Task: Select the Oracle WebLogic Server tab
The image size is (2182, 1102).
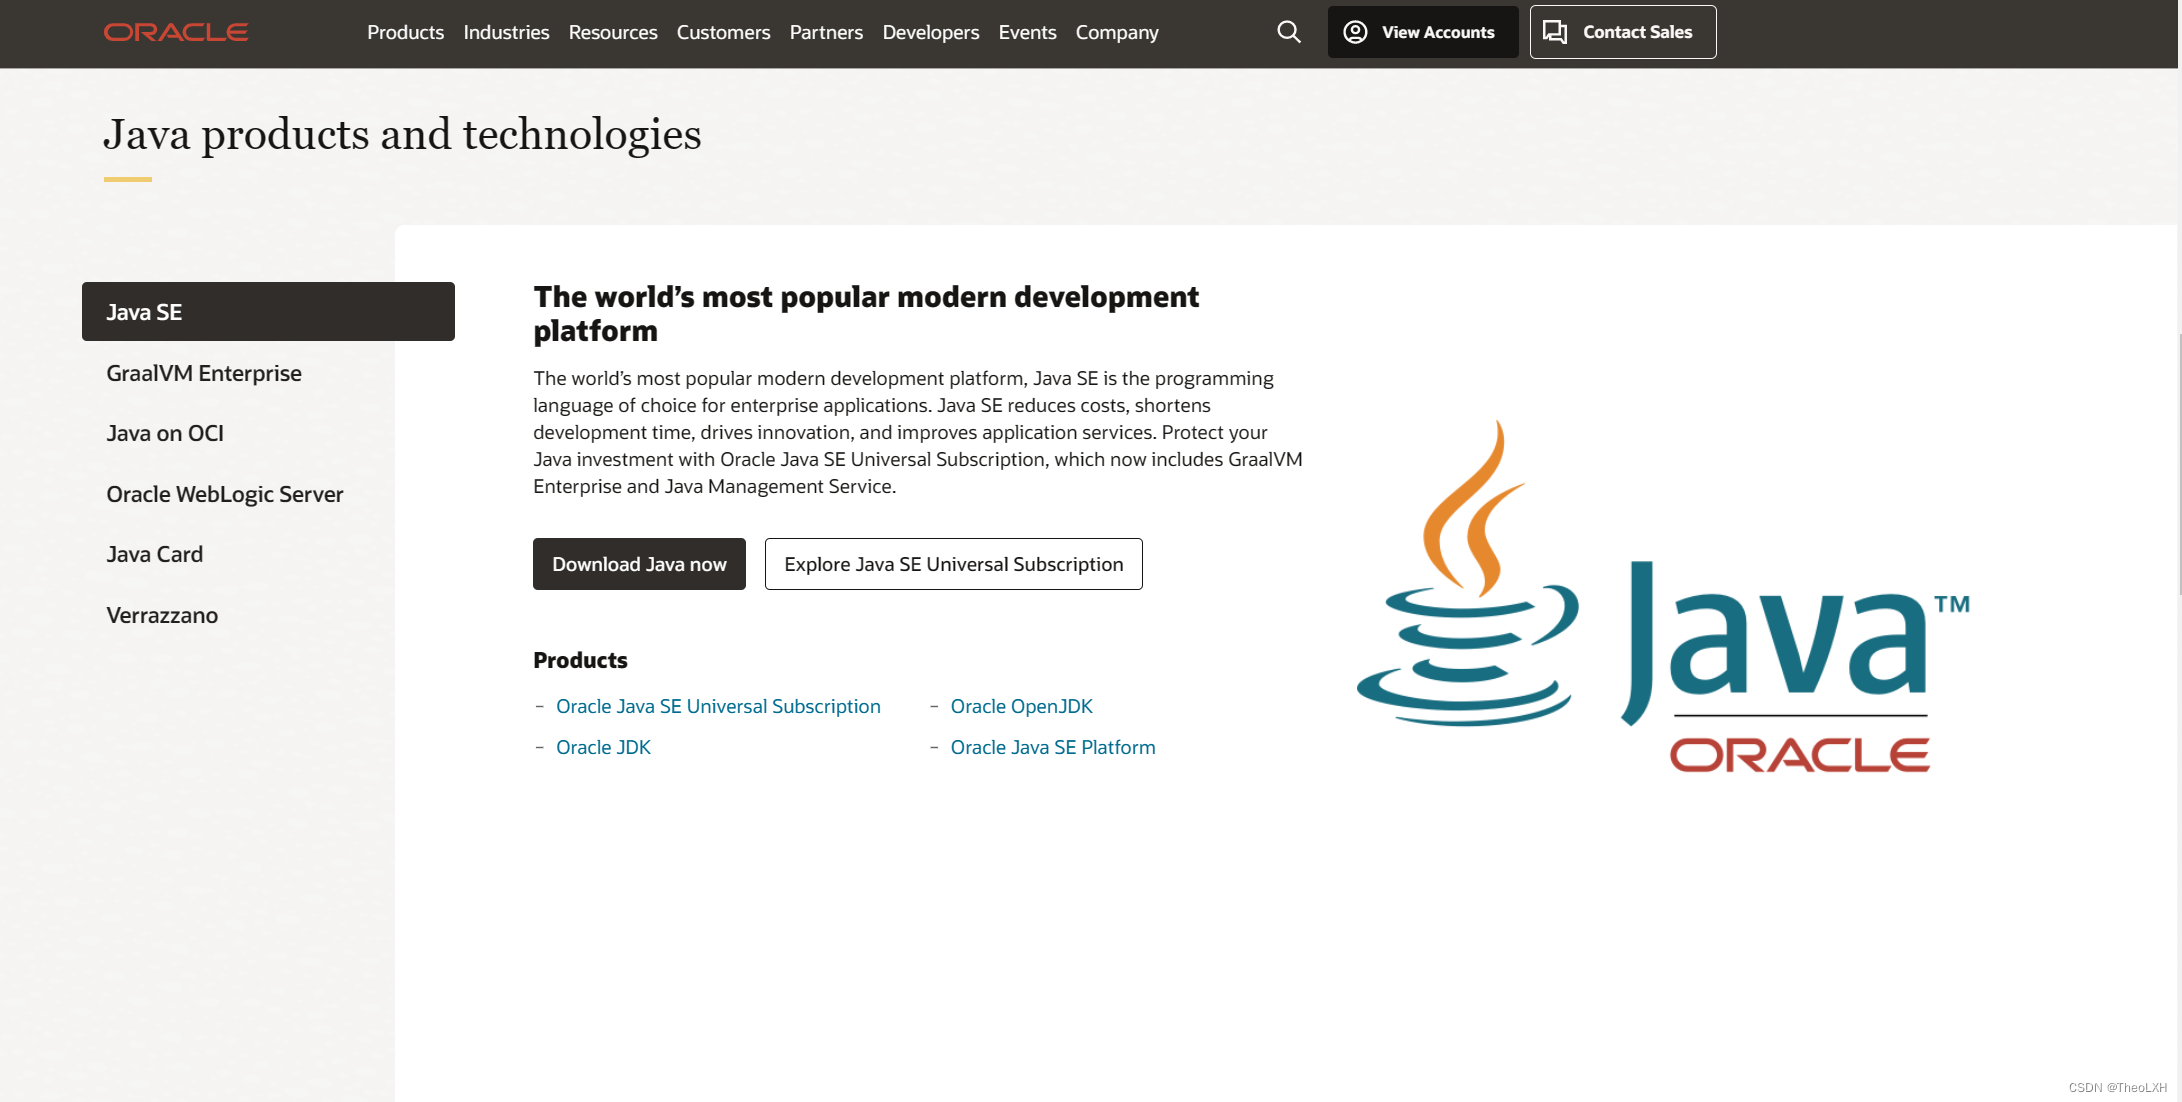Action: coord(225,494)
